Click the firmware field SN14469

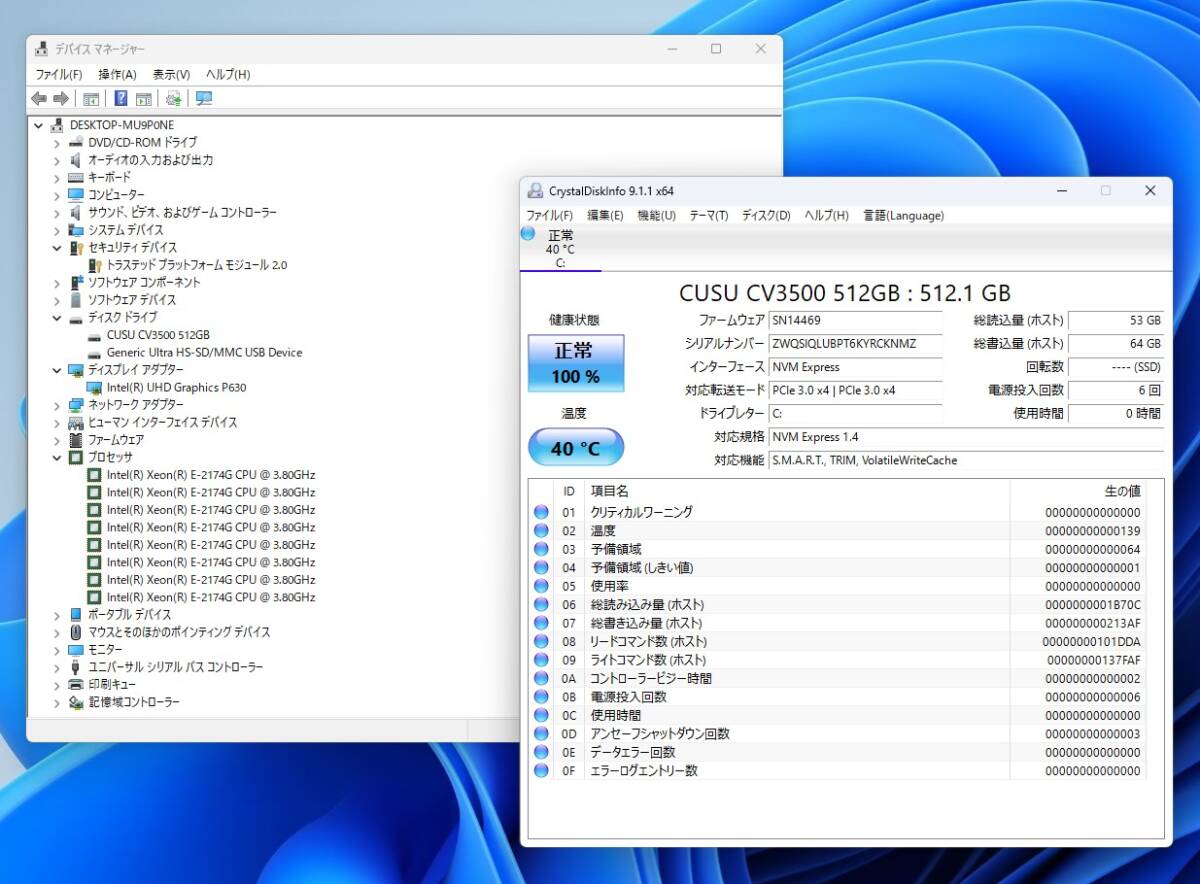tap(856, 320)
